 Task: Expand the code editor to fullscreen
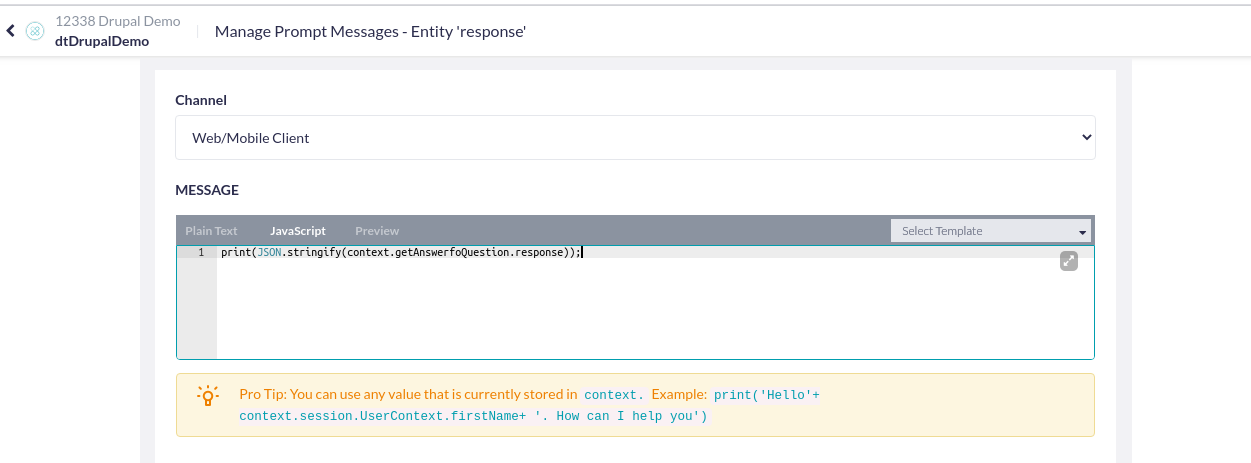(x=1068, y=261)
